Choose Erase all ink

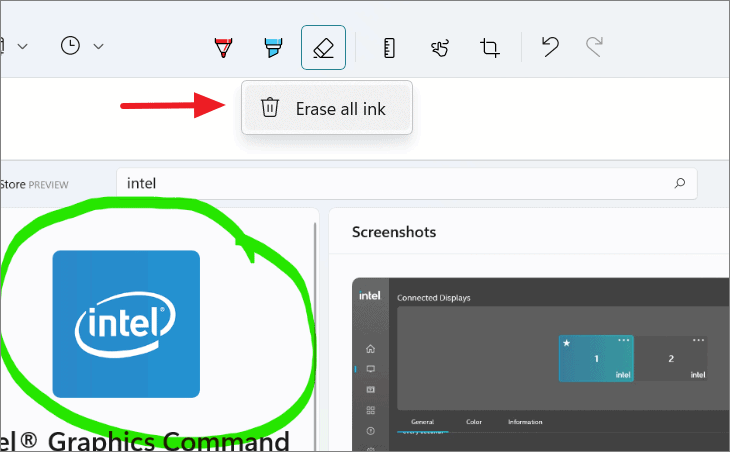click(327, 108)
